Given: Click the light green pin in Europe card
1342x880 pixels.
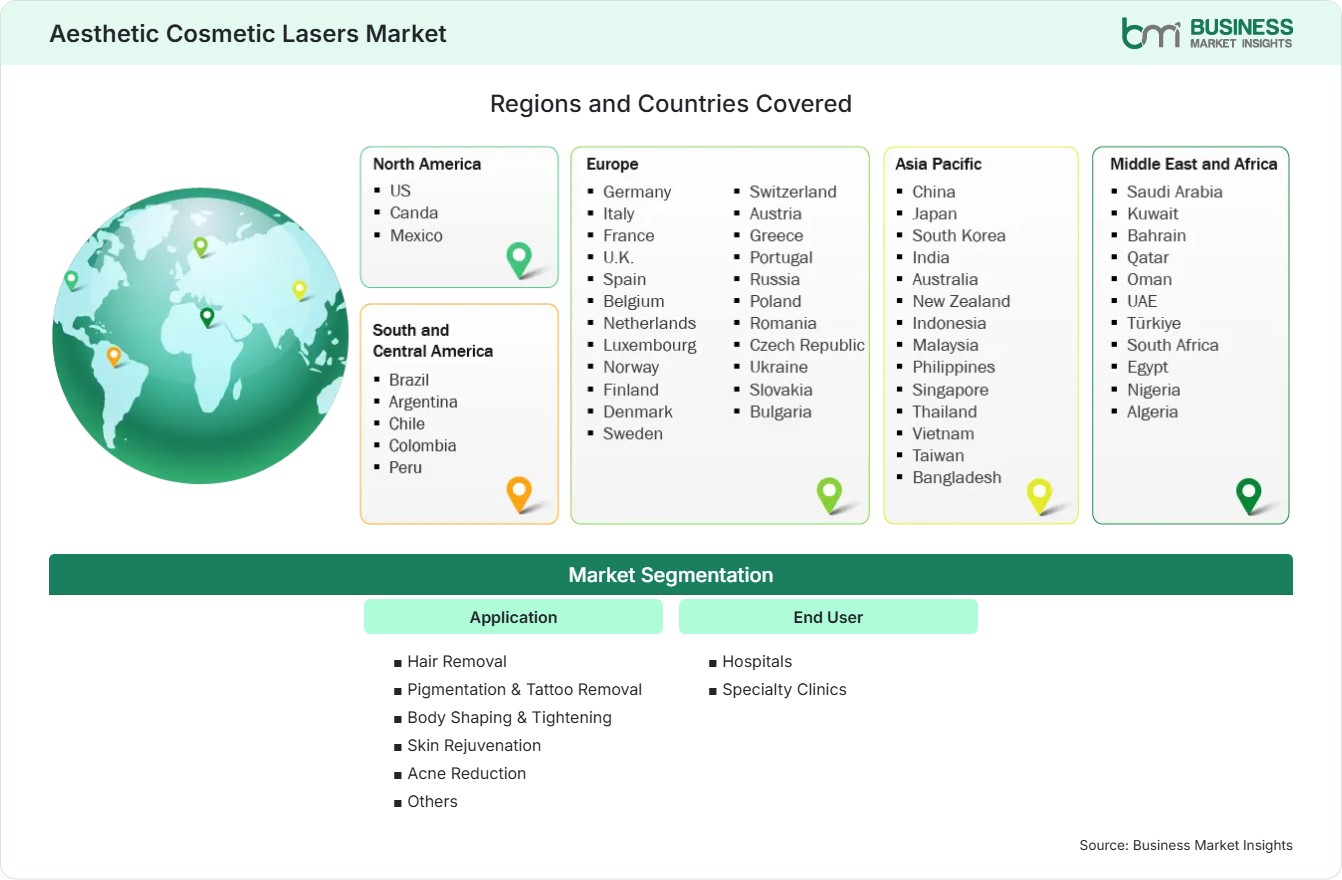Looking at the screenshot, I should coord(830,495).
